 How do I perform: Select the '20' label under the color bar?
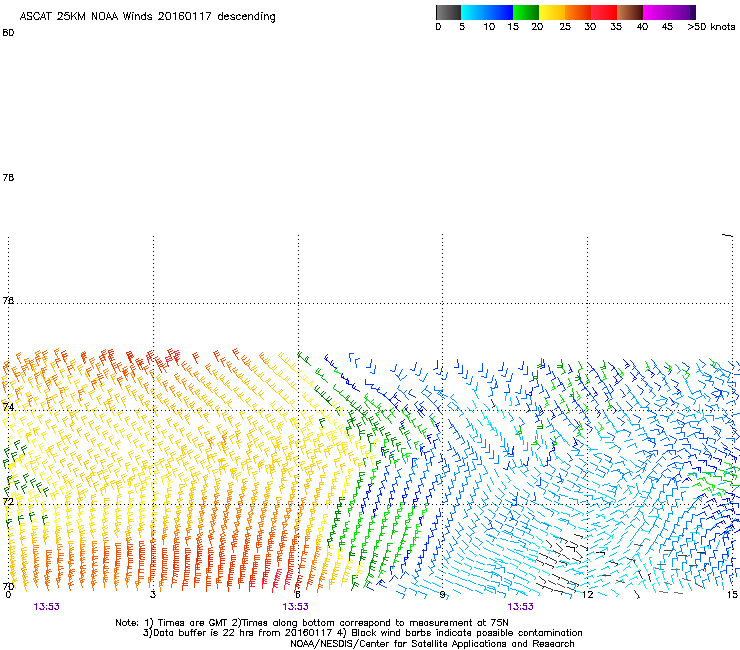pyautogui.click(x=537, y=27)
